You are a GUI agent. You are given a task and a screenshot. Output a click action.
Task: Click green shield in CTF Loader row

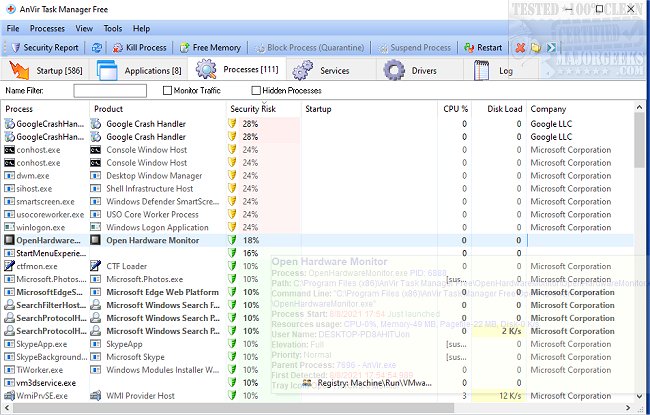[x=233, y=266]
